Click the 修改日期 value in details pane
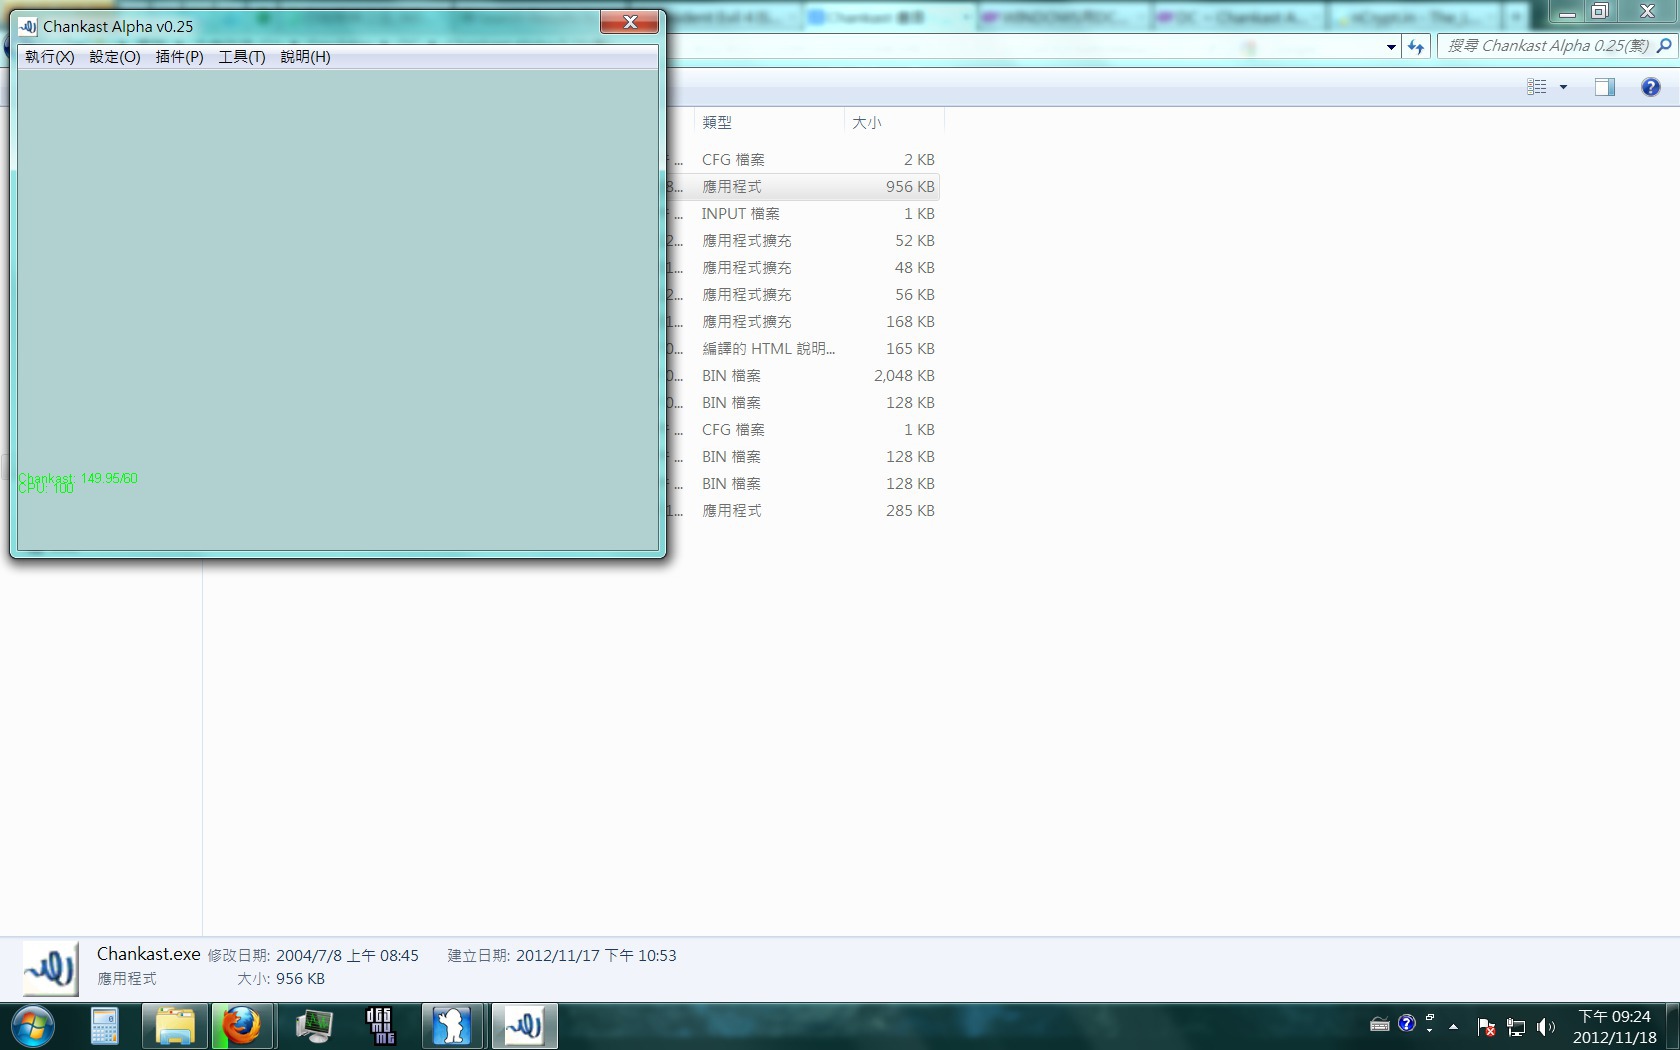1680x1050 pixels. pyautogui.click(x=347, y=956)
